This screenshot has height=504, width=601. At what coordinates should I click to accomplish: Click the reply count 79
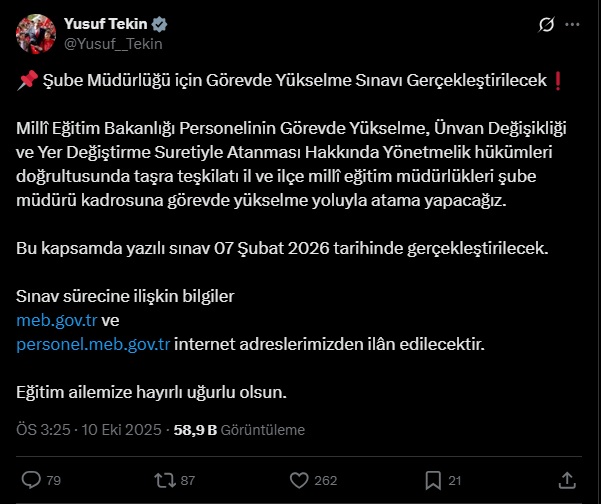[x=54, y=481]
